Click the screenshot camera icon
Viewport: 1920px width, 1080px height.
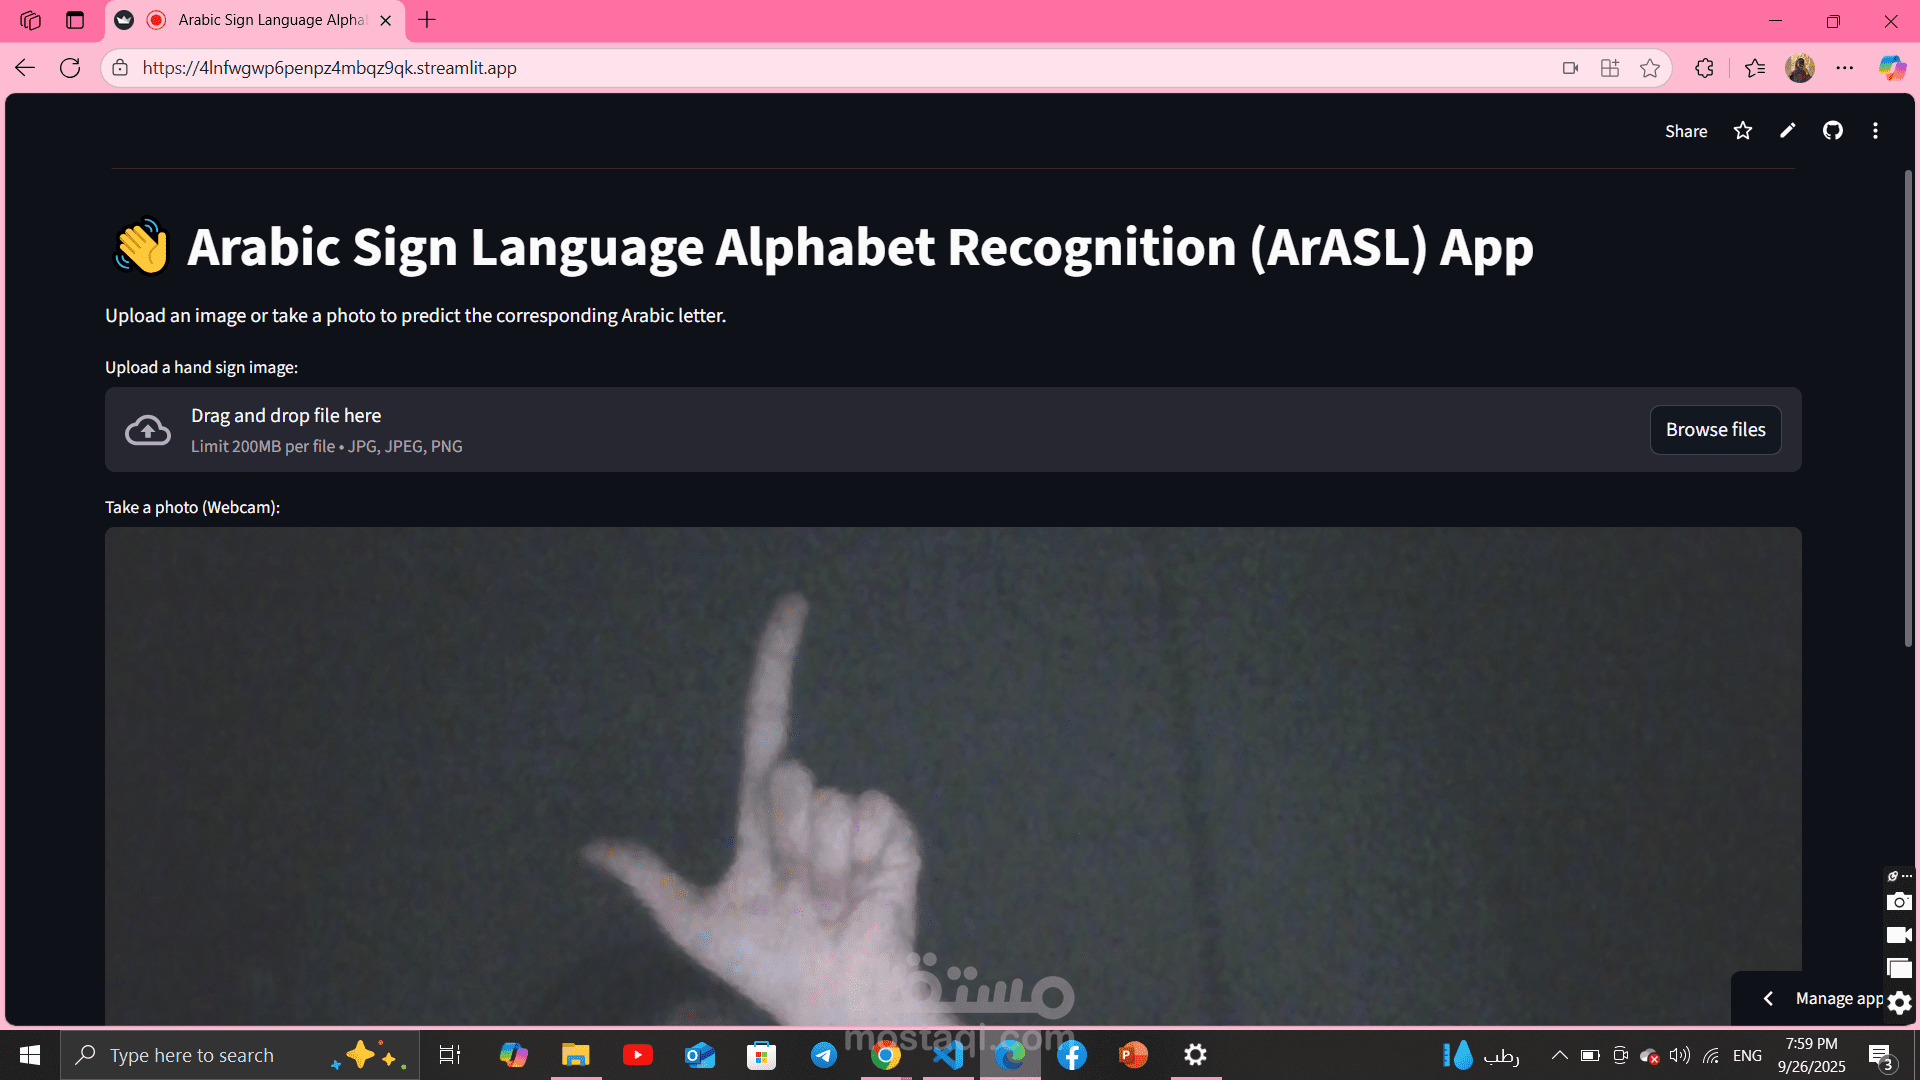coord(1898,902)
